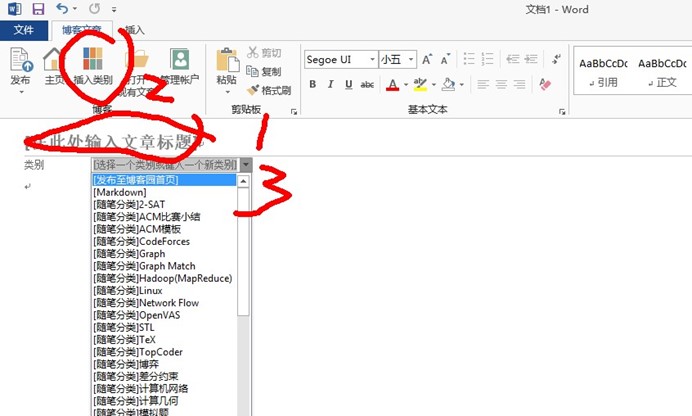Switch to the 博客文章 ribbon tab

coord(82,30)
